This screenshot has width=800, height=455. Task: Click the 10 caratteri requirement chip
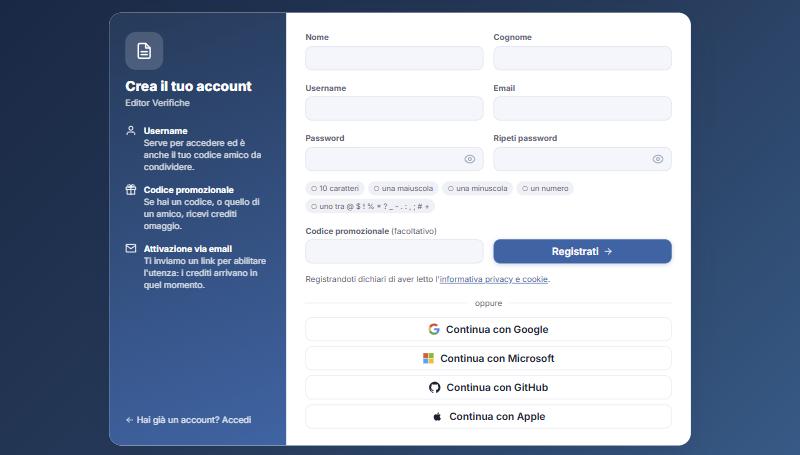(335, 188)
